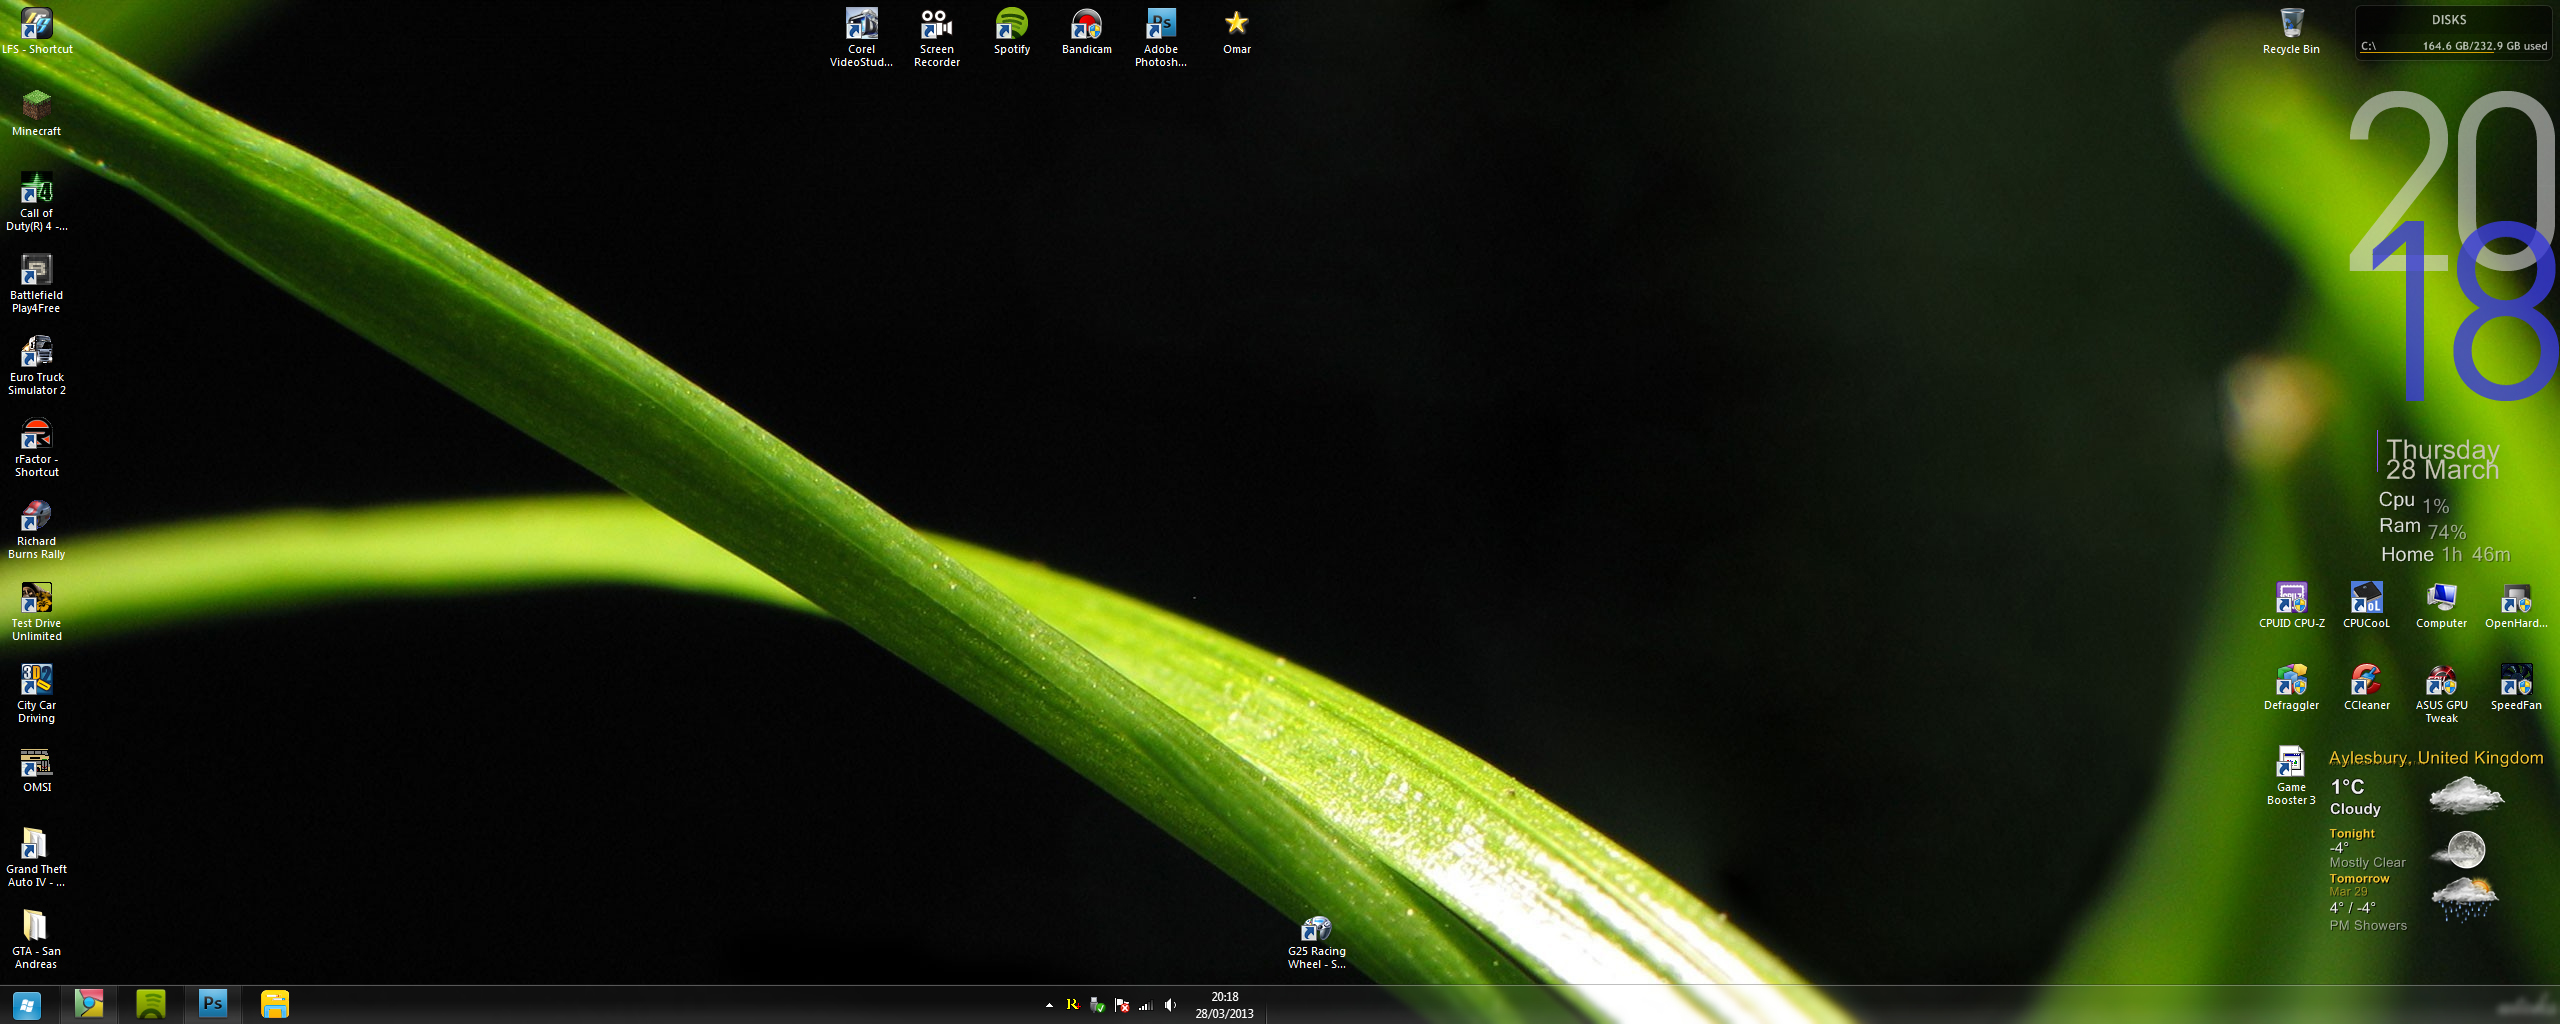The width and height of the screenshot is (2560, 1024).
Task: Click the Ram 74% usage readout
Action: click(x=2423, y=528)
